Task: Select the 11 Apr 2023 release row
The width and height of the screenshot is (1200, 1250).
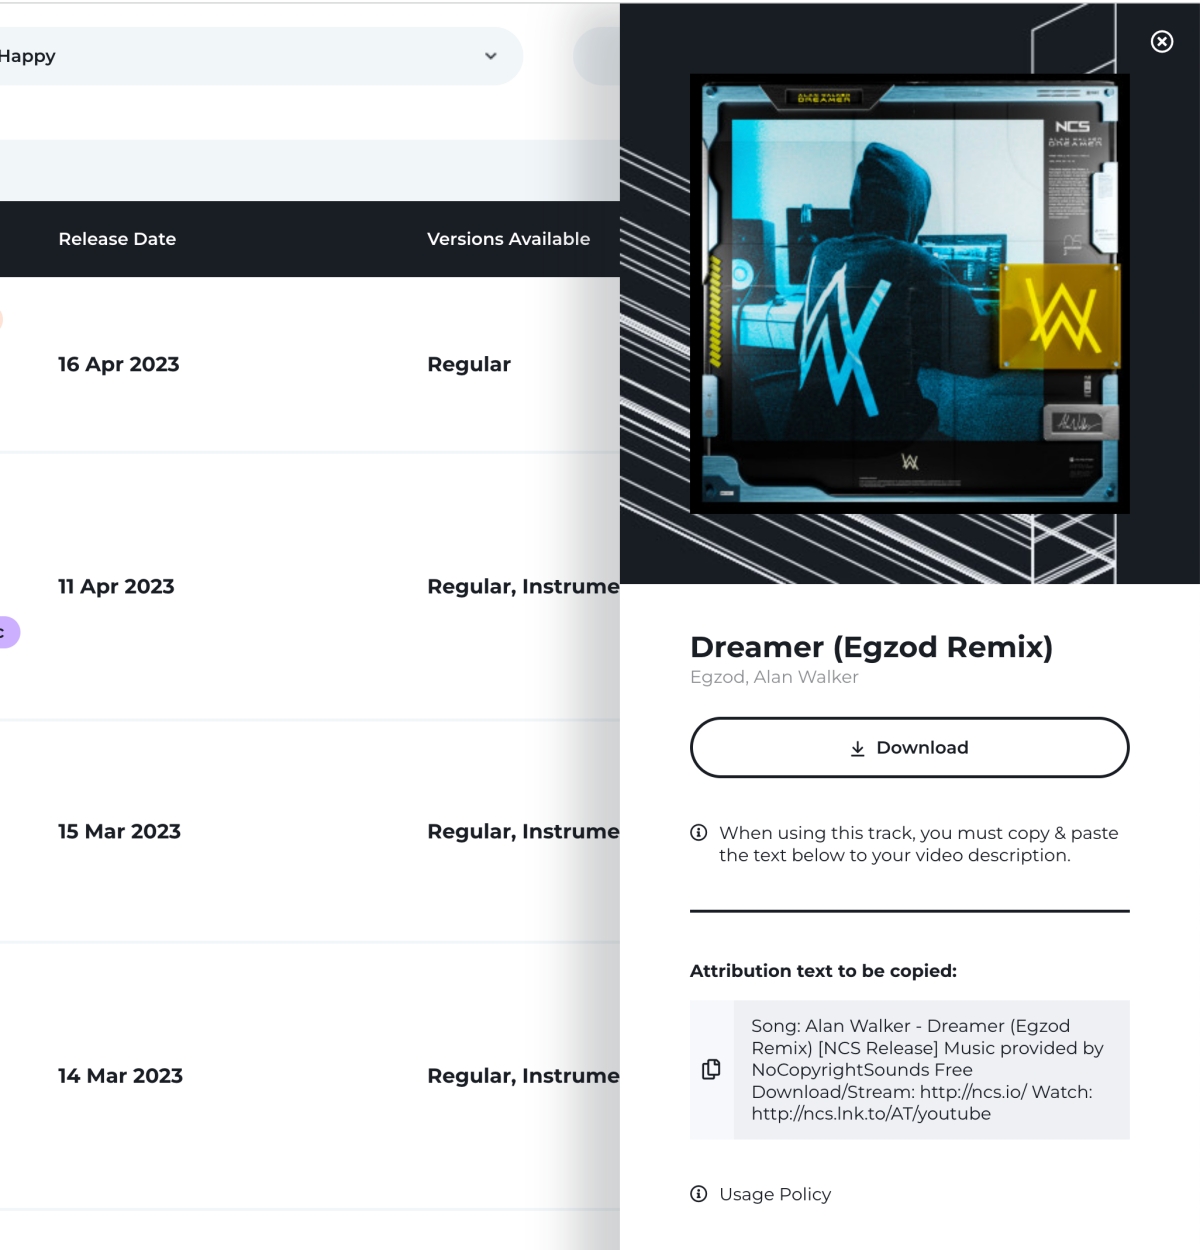Action: 310,586
